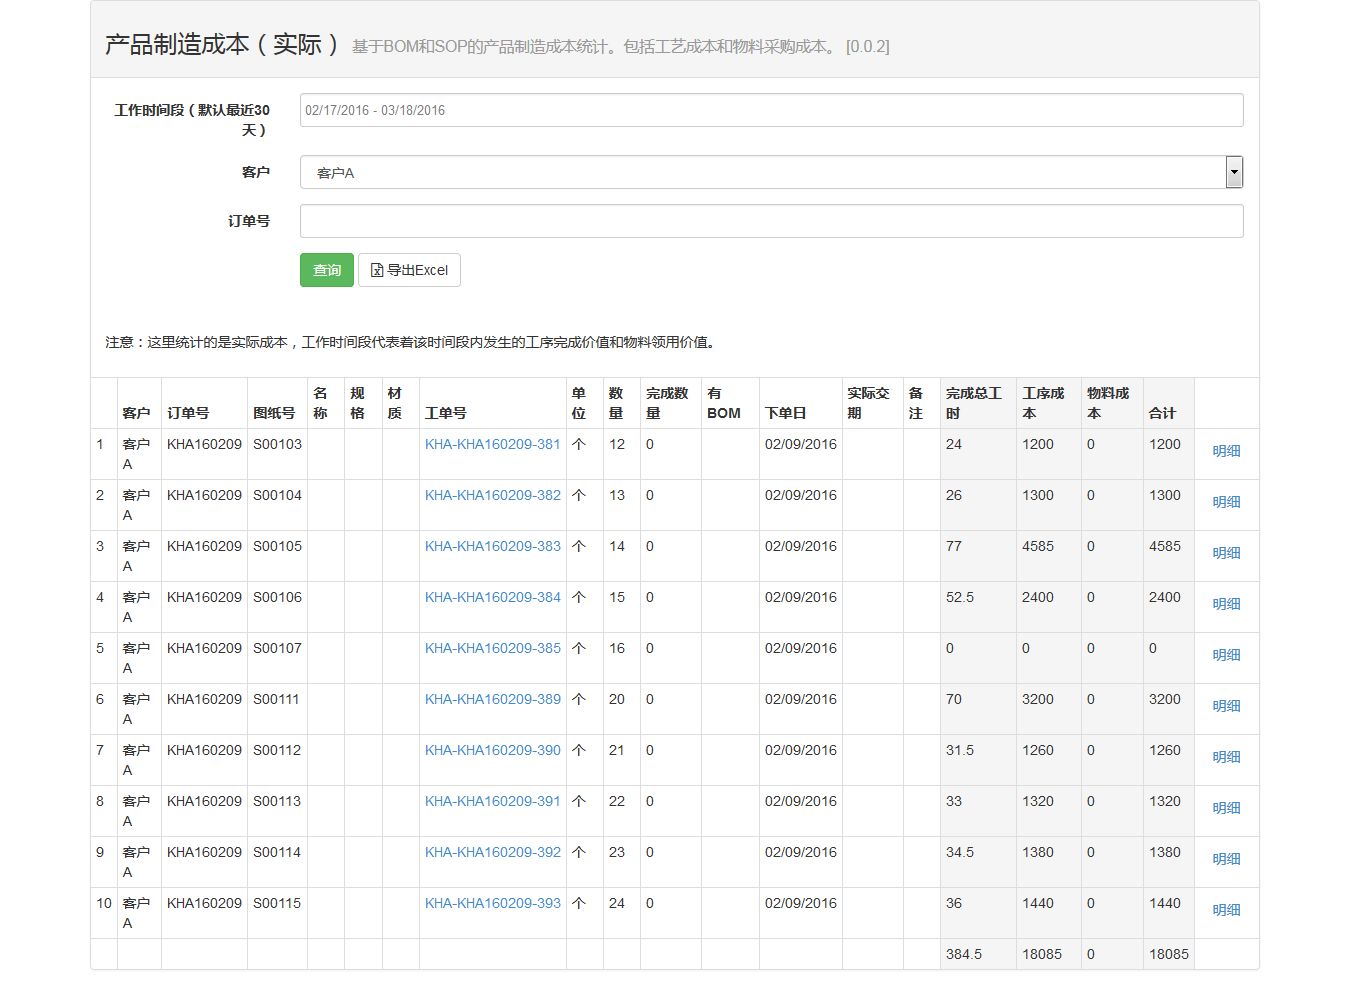Open the 客户 customer dropdown
The width and height of the screenshot is (1349, 990).
click(x=762, y=173)
